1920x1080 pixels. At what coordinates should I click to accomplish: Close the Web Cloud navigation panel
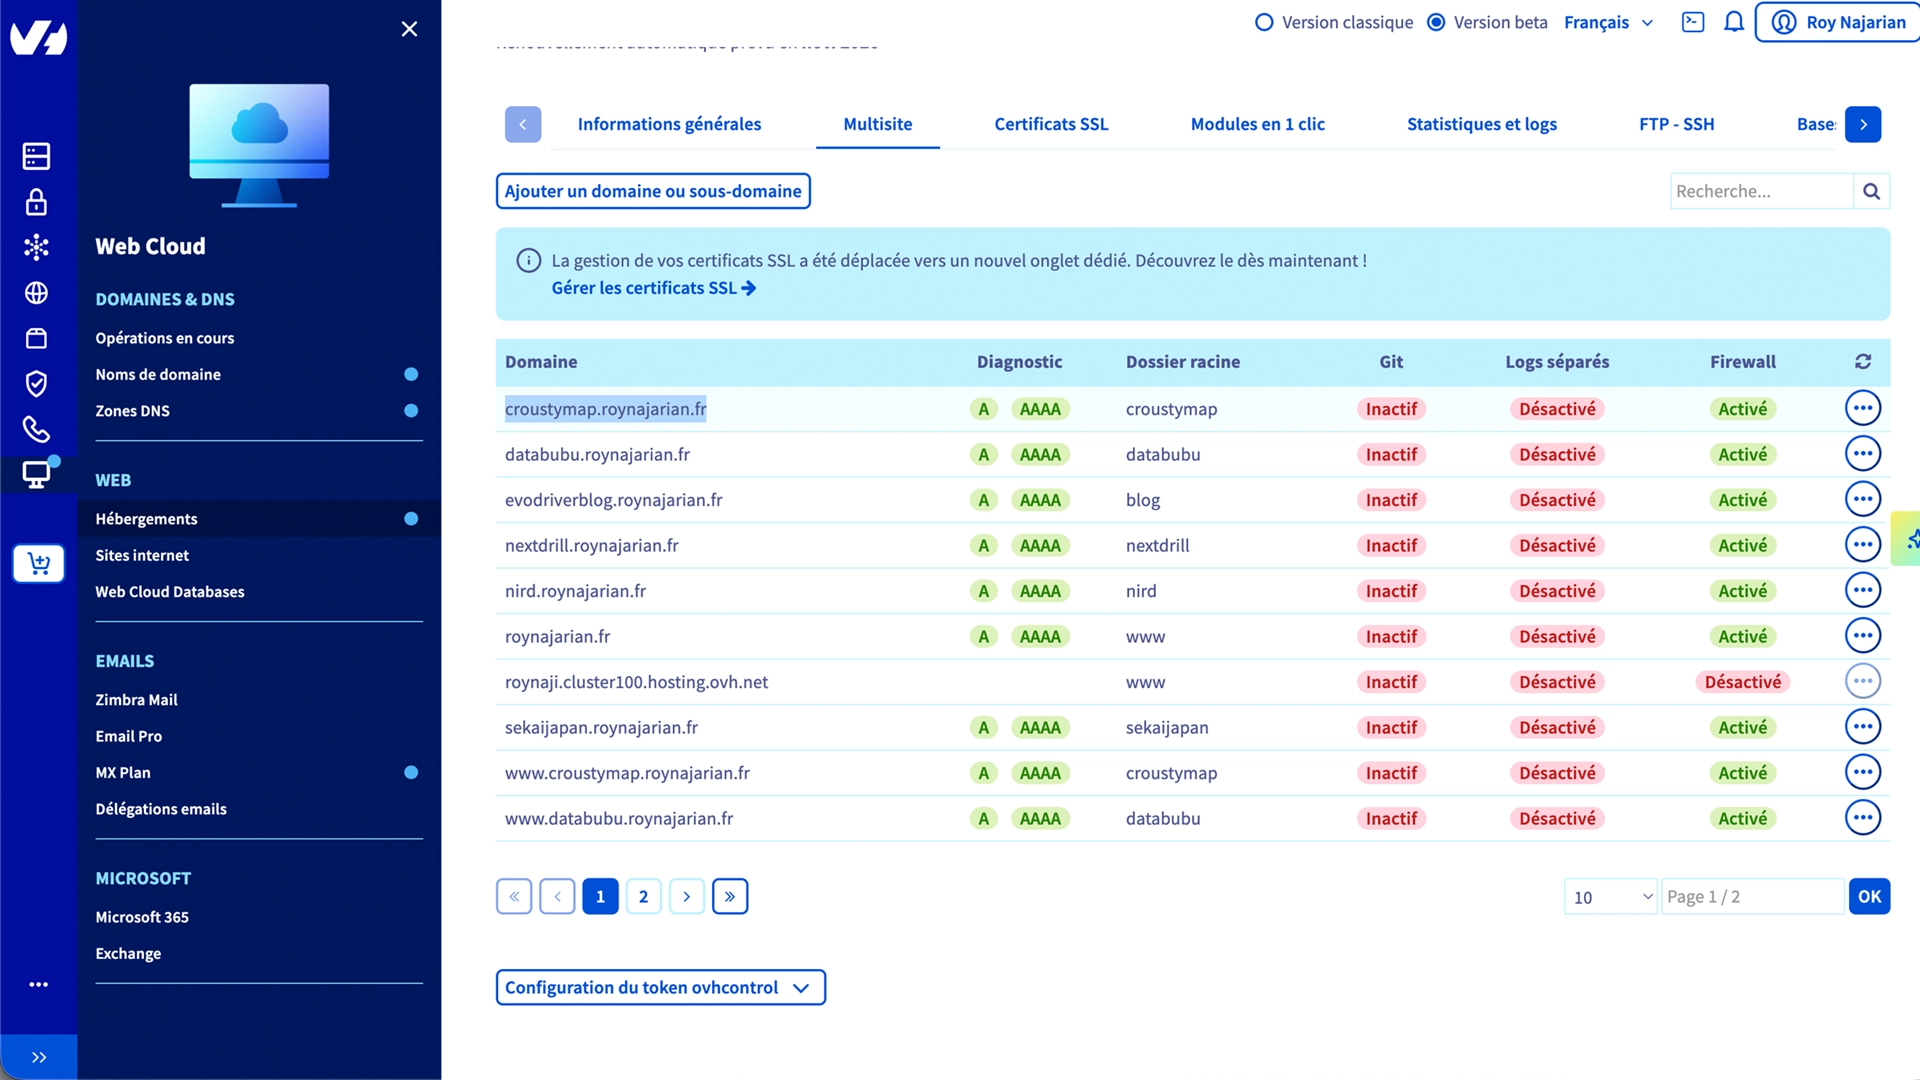click(x=409, y=29)
